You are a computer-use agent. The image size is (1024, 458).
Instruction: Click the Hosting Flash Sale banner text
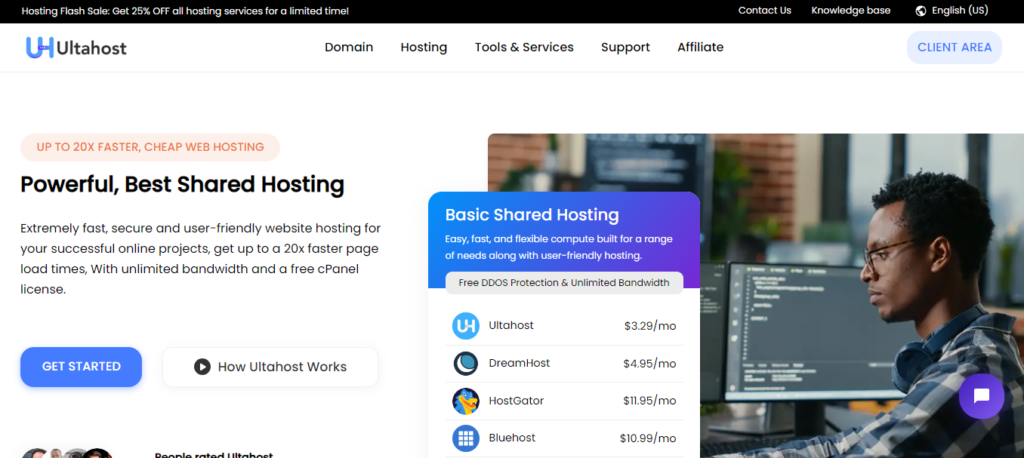click(185, 11)
